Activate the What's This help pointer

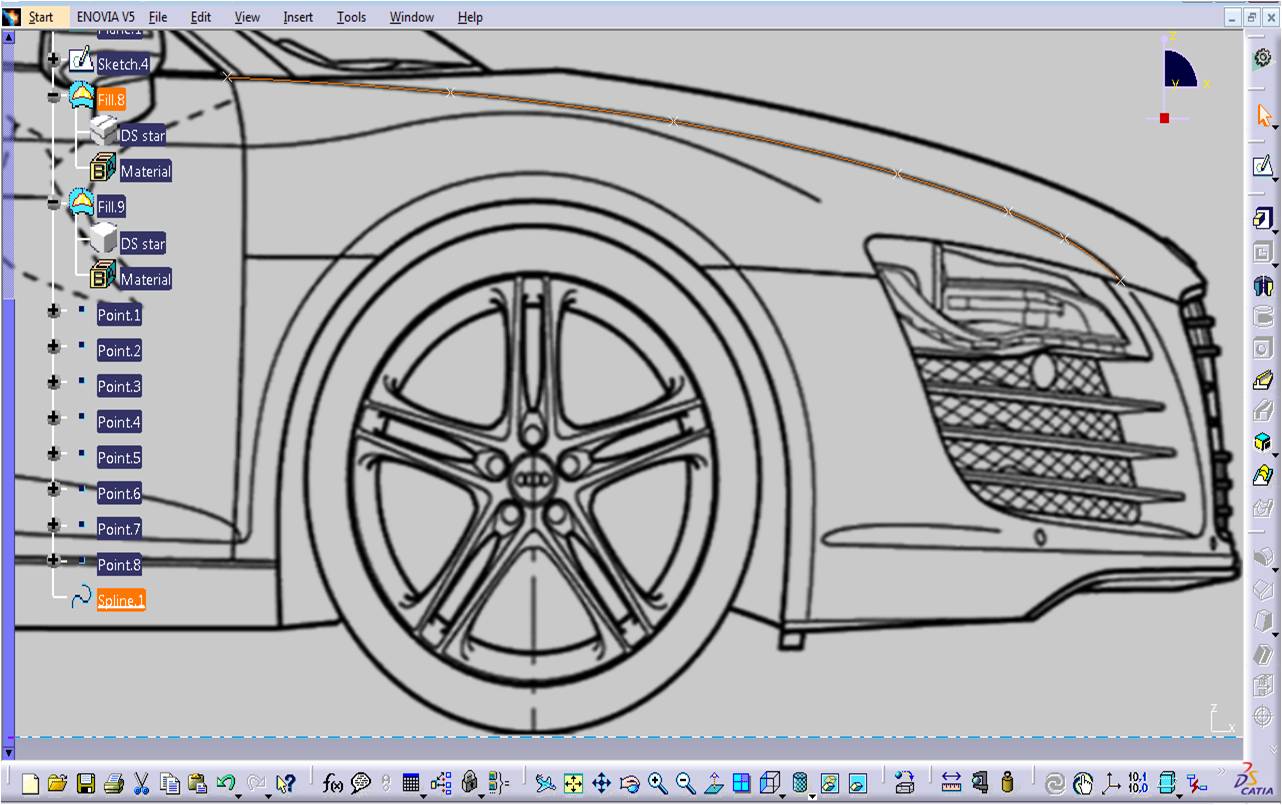pos(286,783)
